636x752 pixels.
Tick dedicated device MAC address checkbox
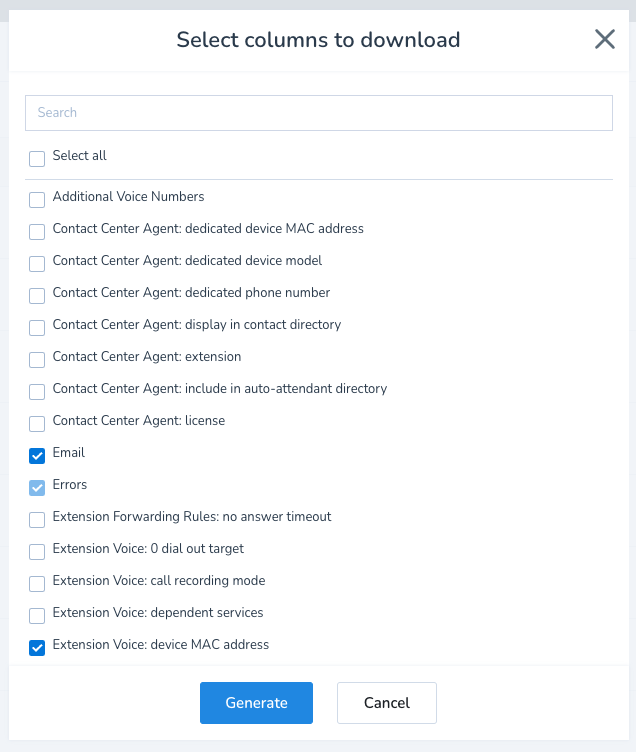click(37, 231)
